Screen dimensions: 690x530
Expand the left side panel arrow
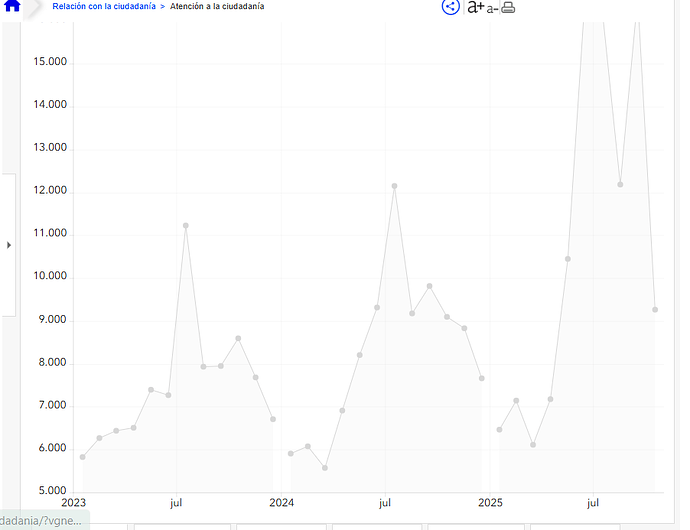point(9,245)
